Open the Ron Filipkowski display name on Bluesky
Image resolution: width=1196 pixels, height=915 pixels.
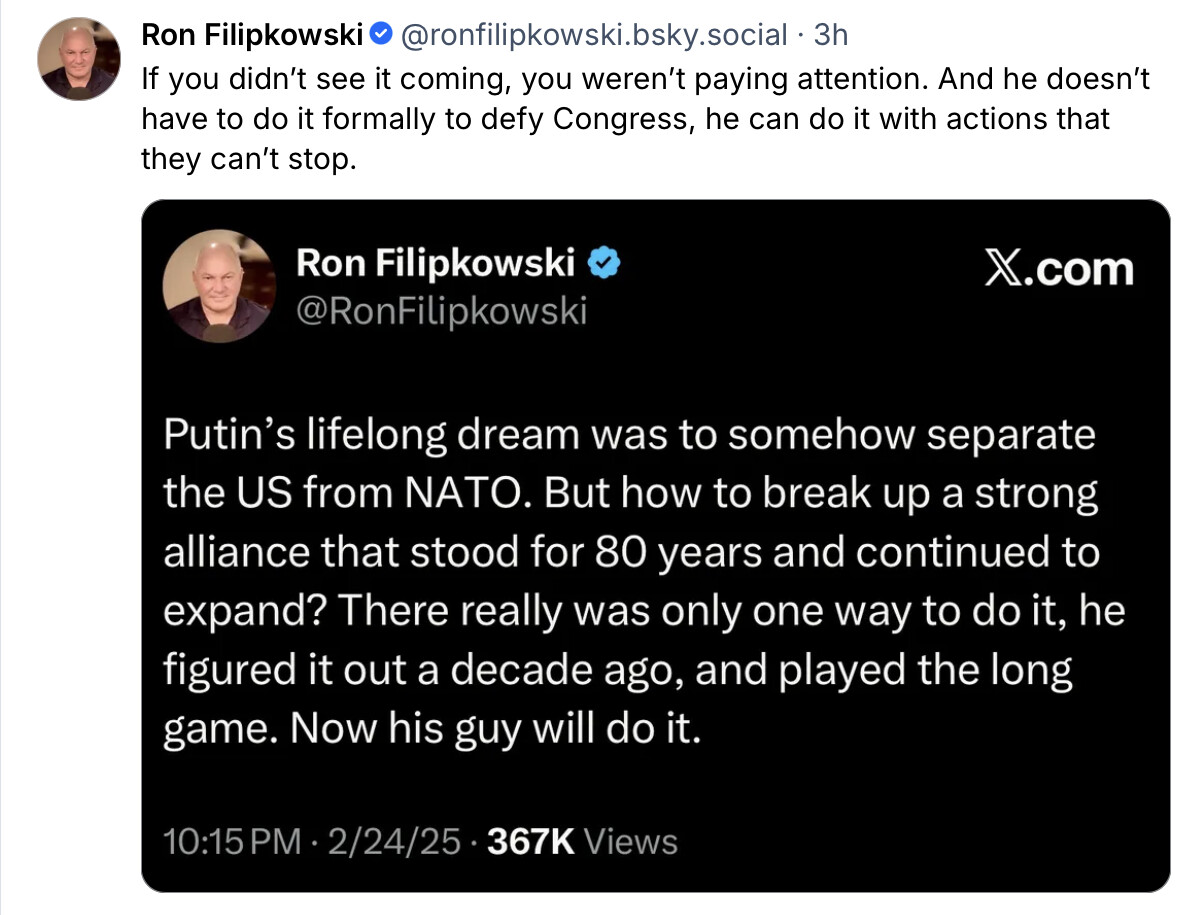click(x=252, y=35)
